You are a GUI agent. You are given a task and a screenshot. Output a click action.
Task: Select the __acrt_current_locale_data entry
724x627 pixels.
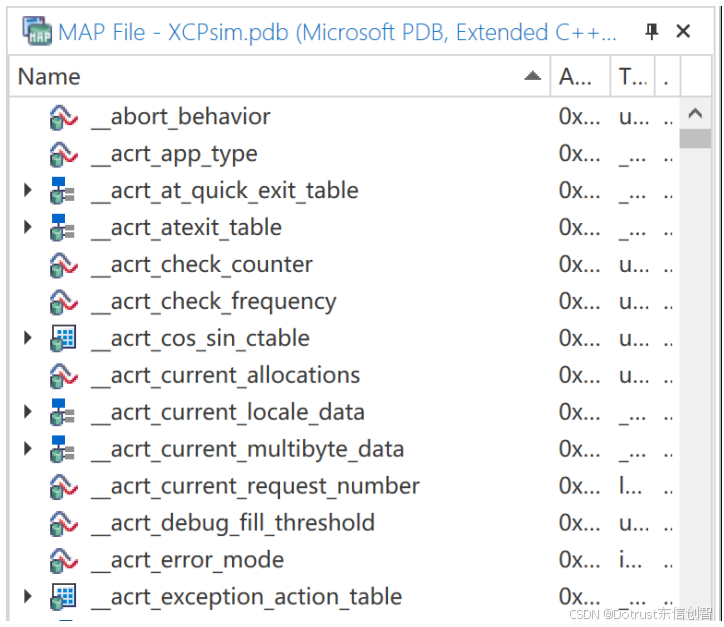228,413
